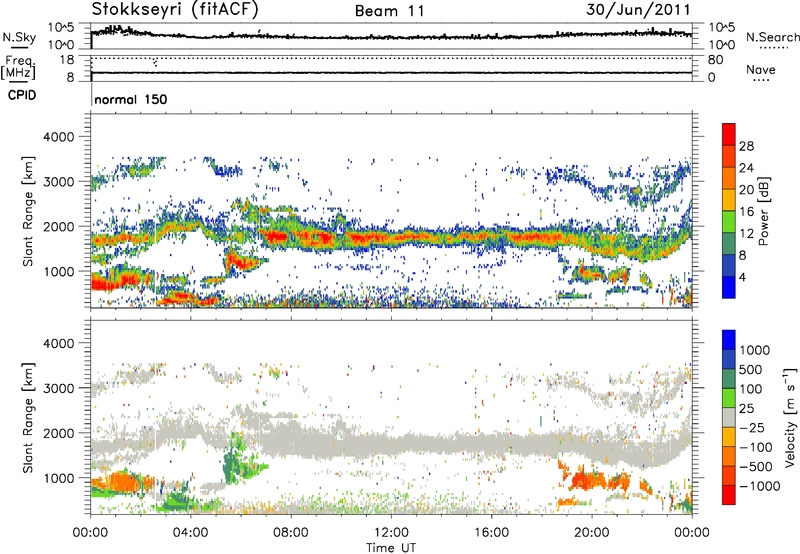Image resolution: width=800 pixels, height=554 pixels.
Task: Click the 'Stokkseyri (fitACF)' plot title
Action: click(175, 9)
